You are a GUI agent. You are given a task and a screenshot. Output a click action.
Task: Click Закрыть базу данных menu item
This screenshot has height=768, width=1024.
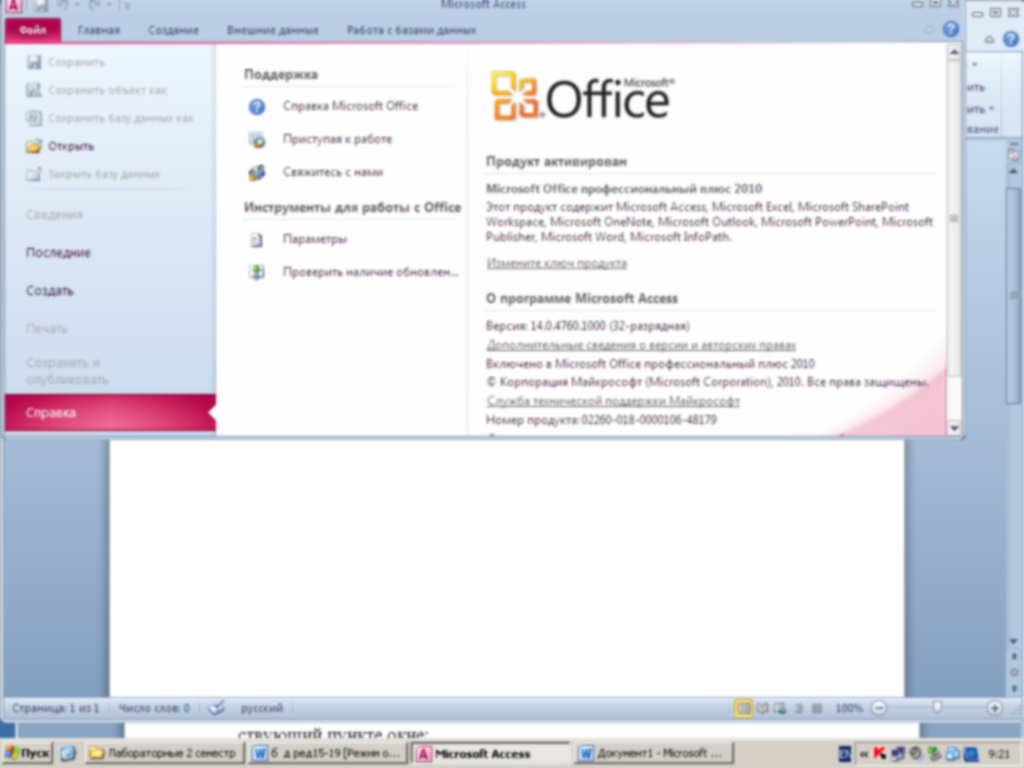pyautogui.click(x=92, y=174)
